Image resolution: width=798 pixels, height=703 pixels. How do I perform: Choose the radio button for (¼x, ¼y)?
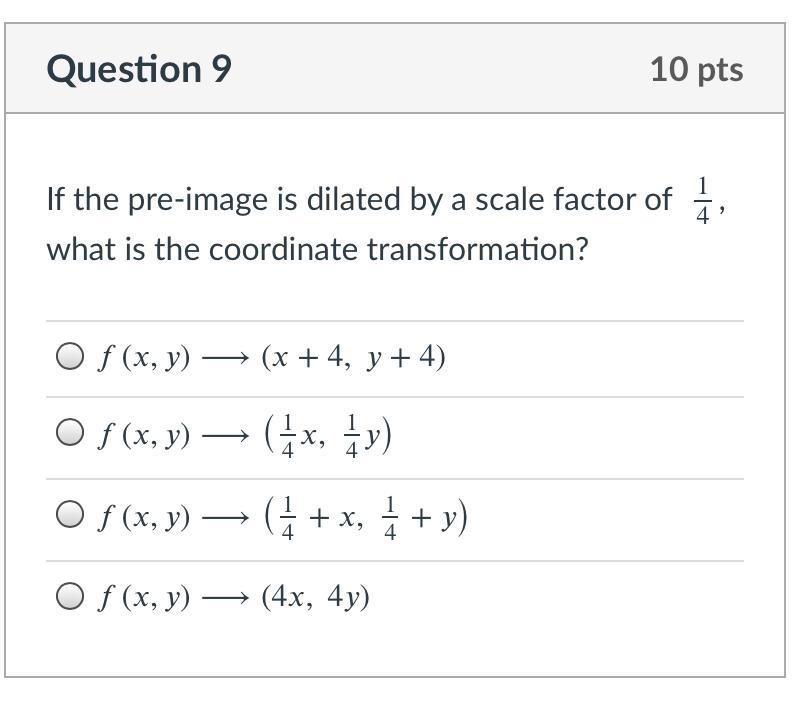coord(69,433)
